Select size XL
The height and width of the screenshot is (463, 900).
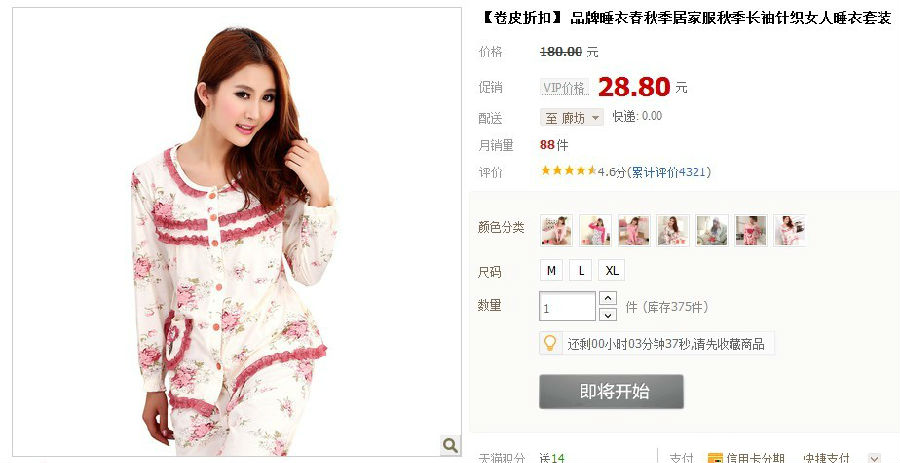pos(612,270)
